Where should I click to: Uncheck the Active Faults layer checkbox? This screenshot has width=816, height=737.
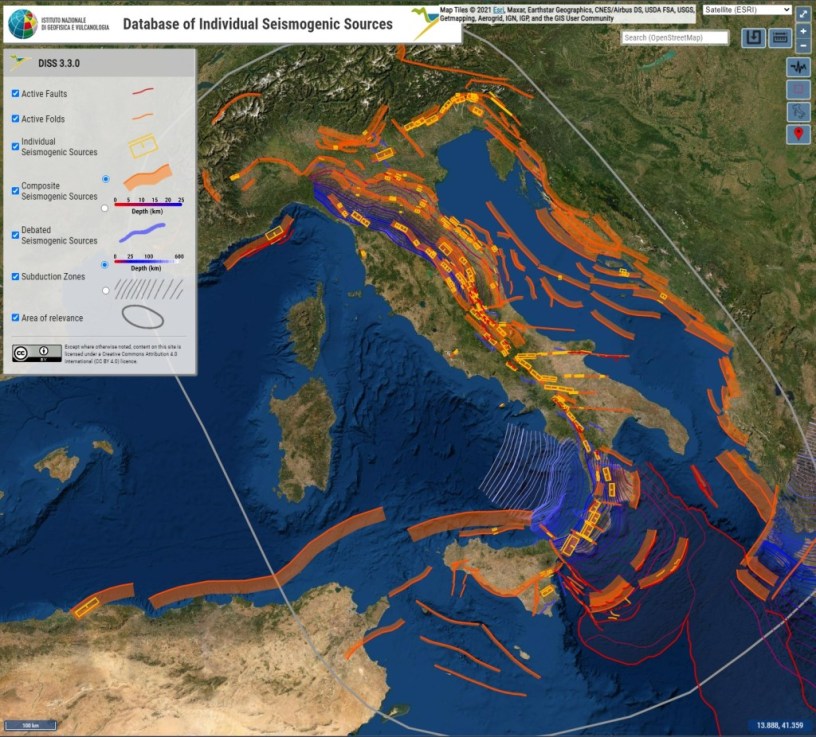[x=15, y=93]
